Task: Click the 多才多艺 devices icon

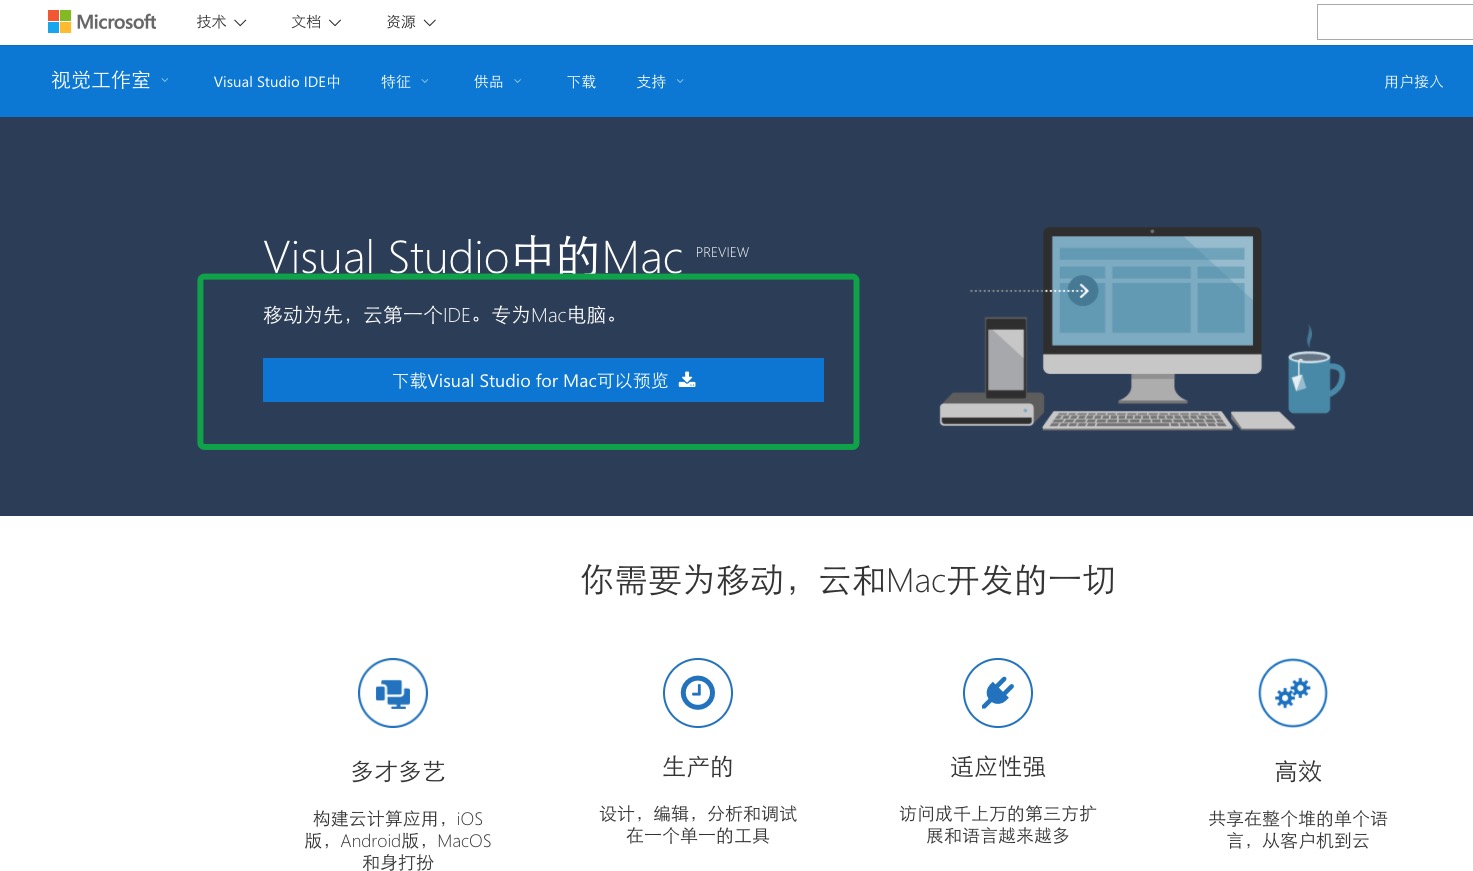Action: click(x=393, y=693)
